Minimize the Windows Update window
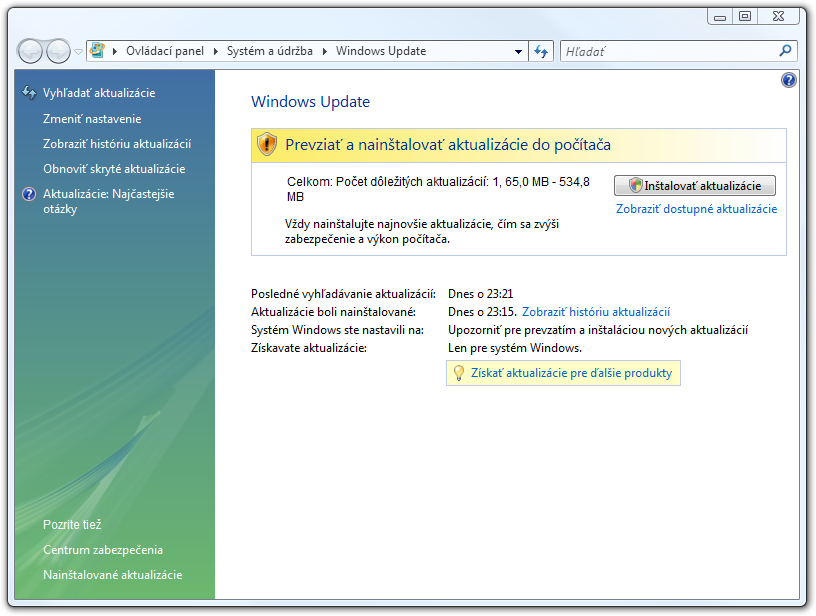This screenshot has height=616, width=816. (x=720, y=17)
